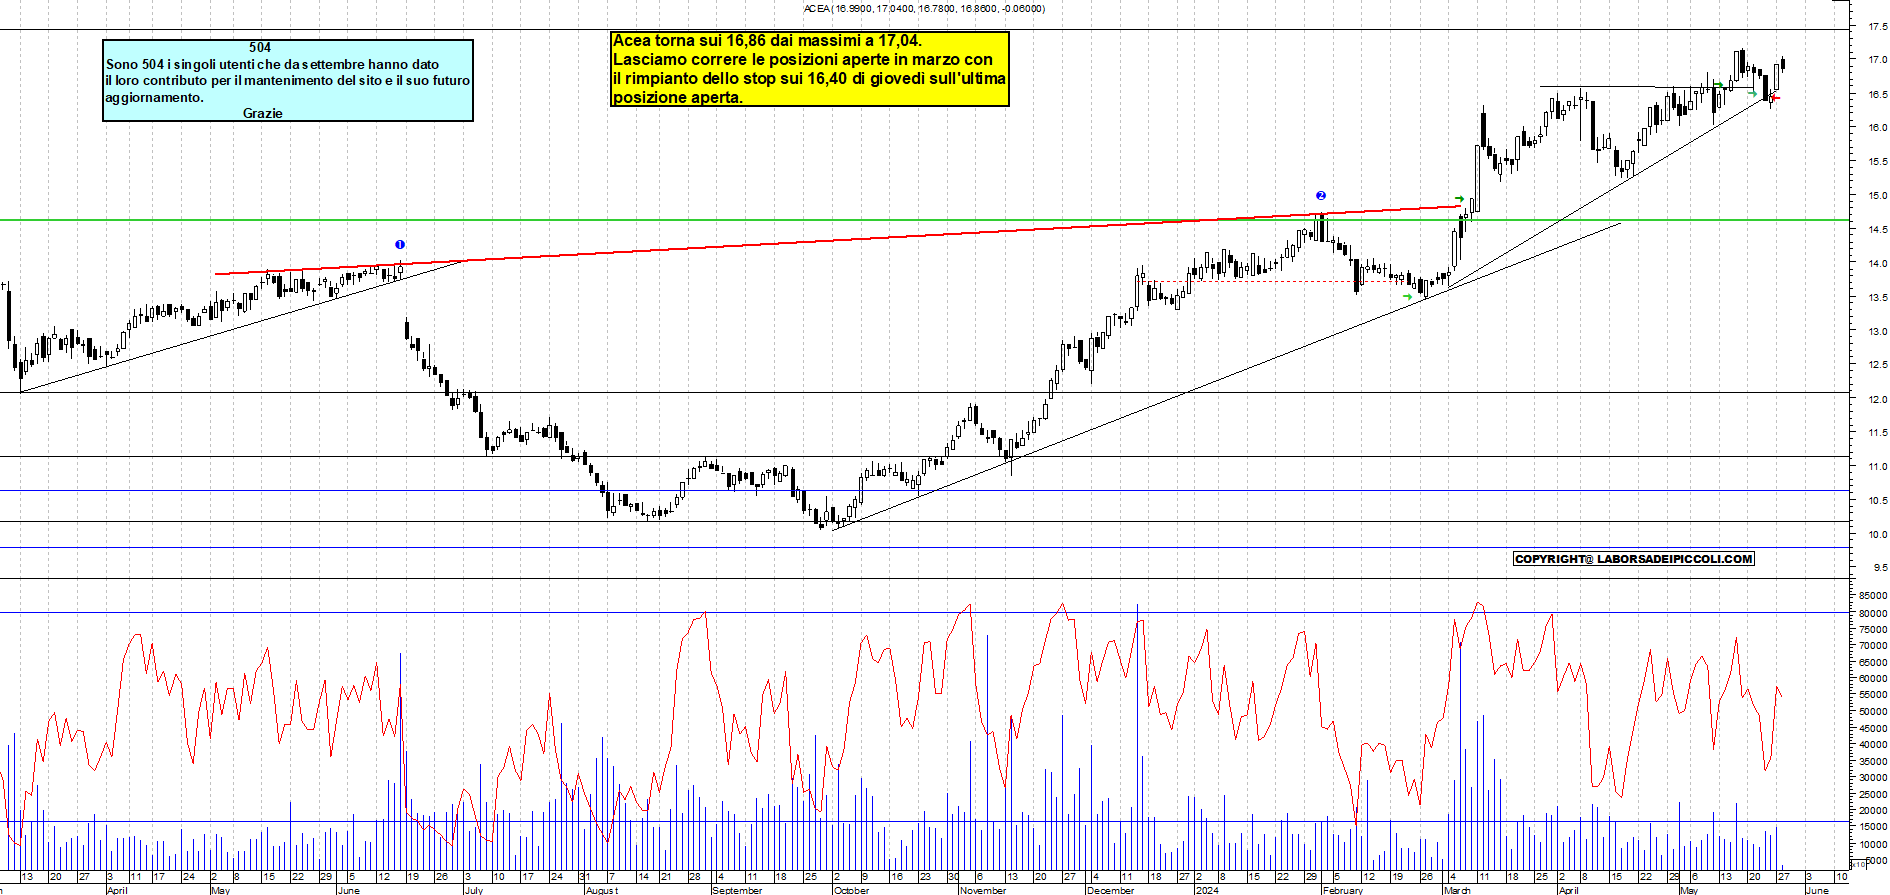Click the 85000 volume axis label

(1873, 596)
